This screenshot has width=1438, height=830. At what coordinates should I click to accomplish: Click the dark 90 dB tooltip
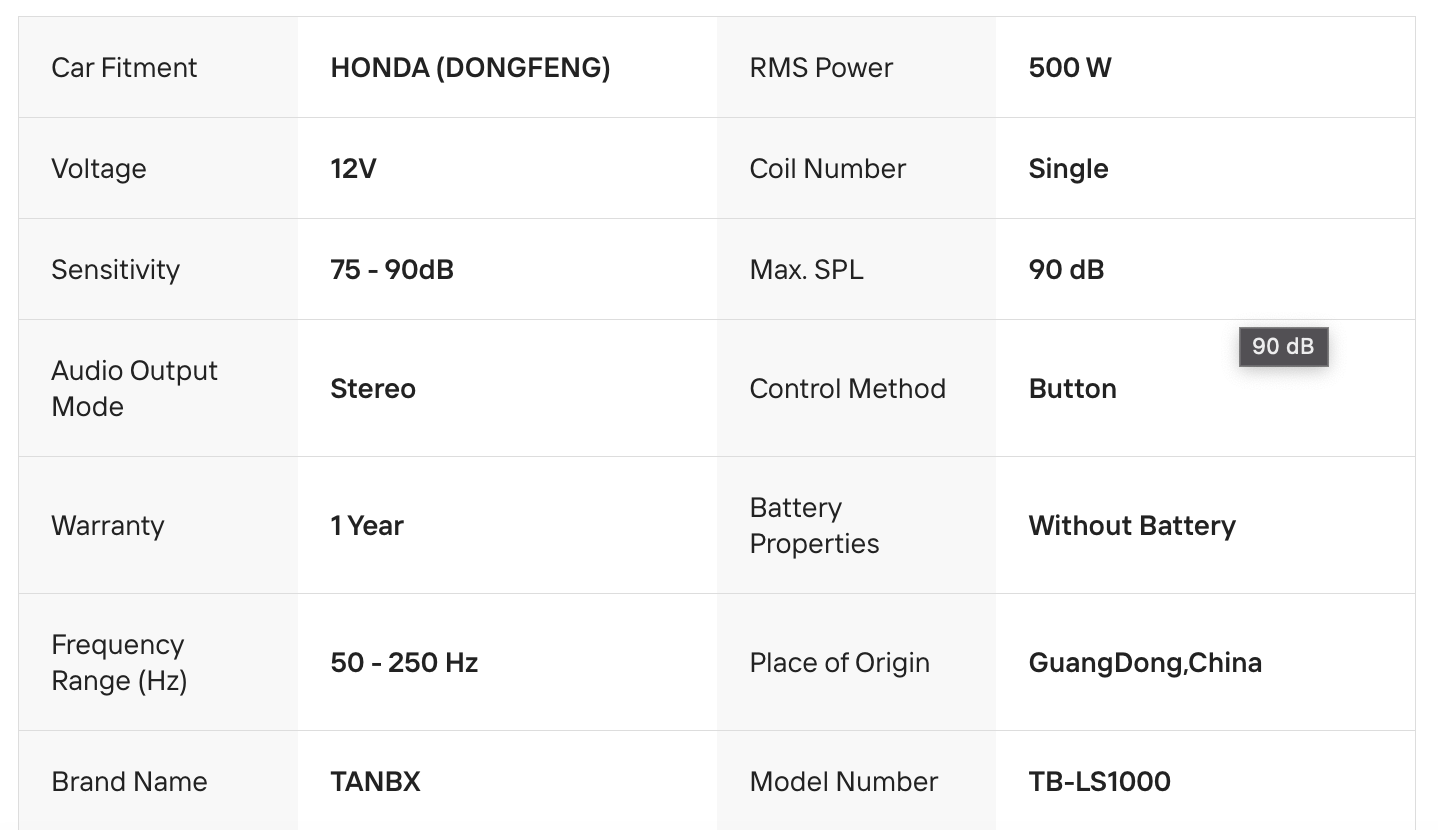(x=1283, y=347)
